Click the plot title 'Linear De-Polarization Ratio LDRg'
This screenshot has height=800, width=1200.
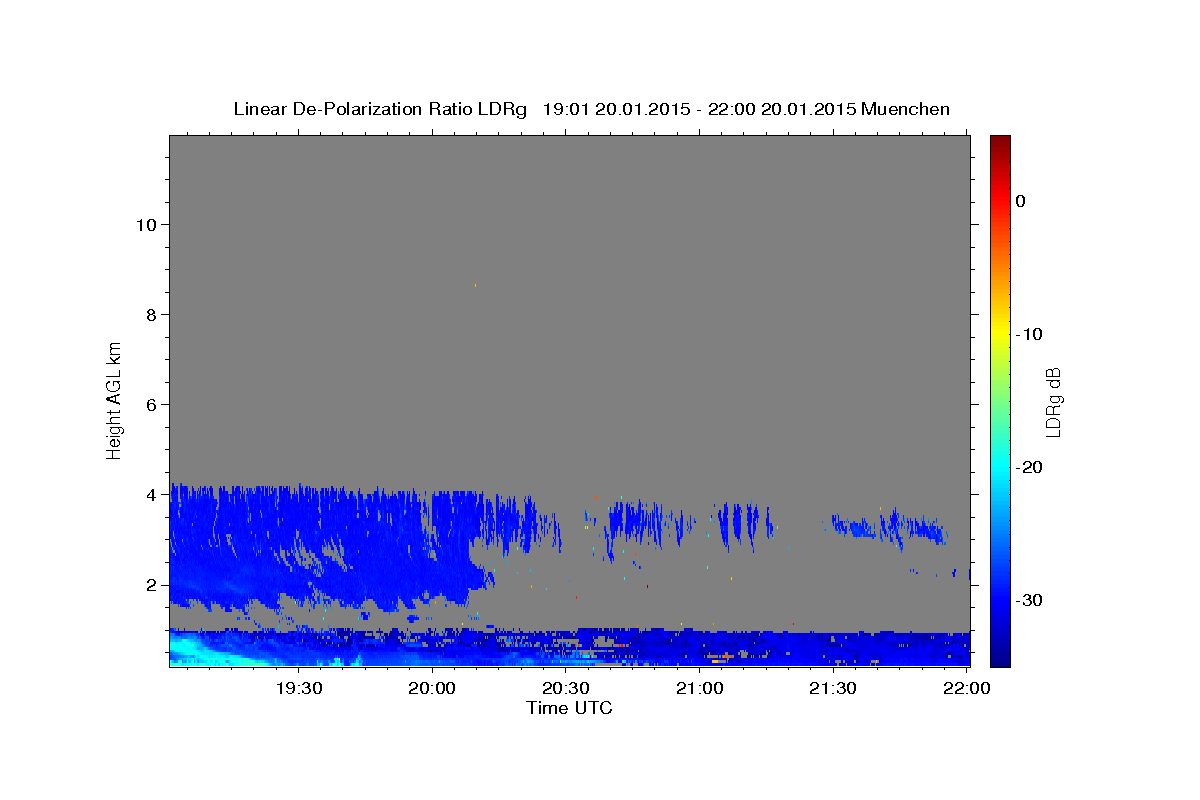[x=380, y=109]
